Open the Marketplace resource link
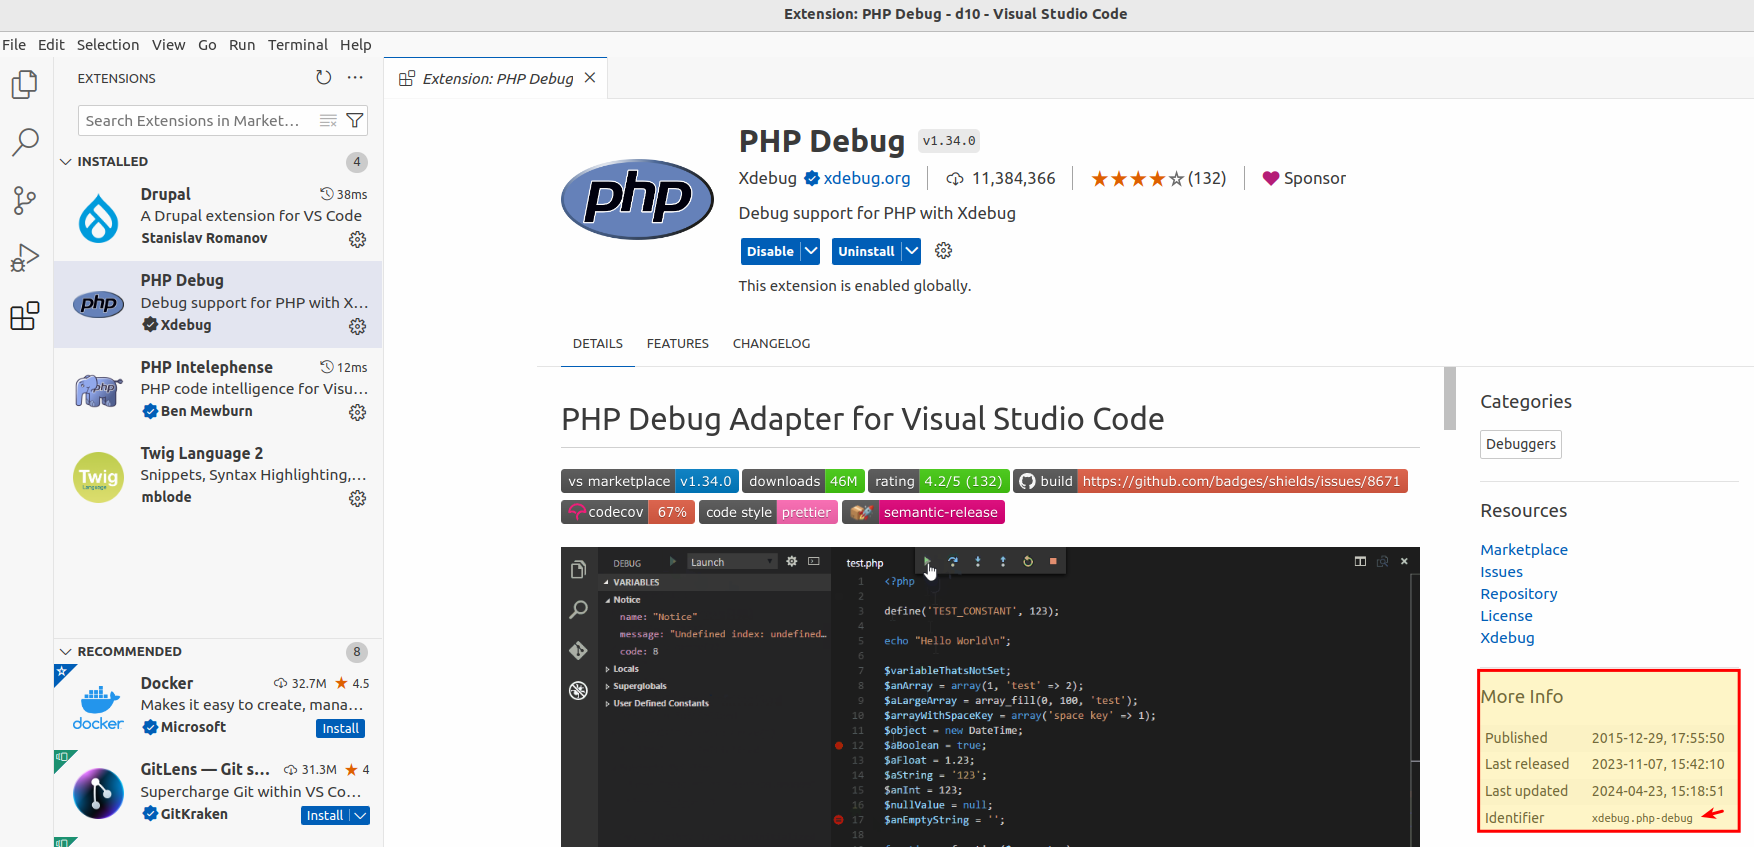1754x847 pixels. coord(1524,550)
